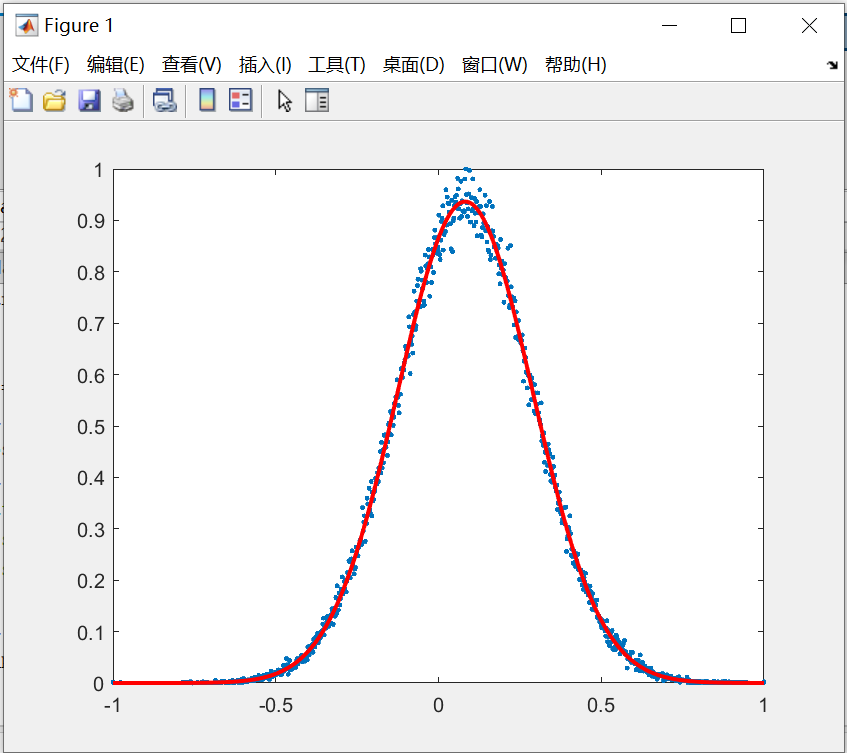Open the 工具(T) menu
Screen dimensions: 847x753
click(337, 65)
